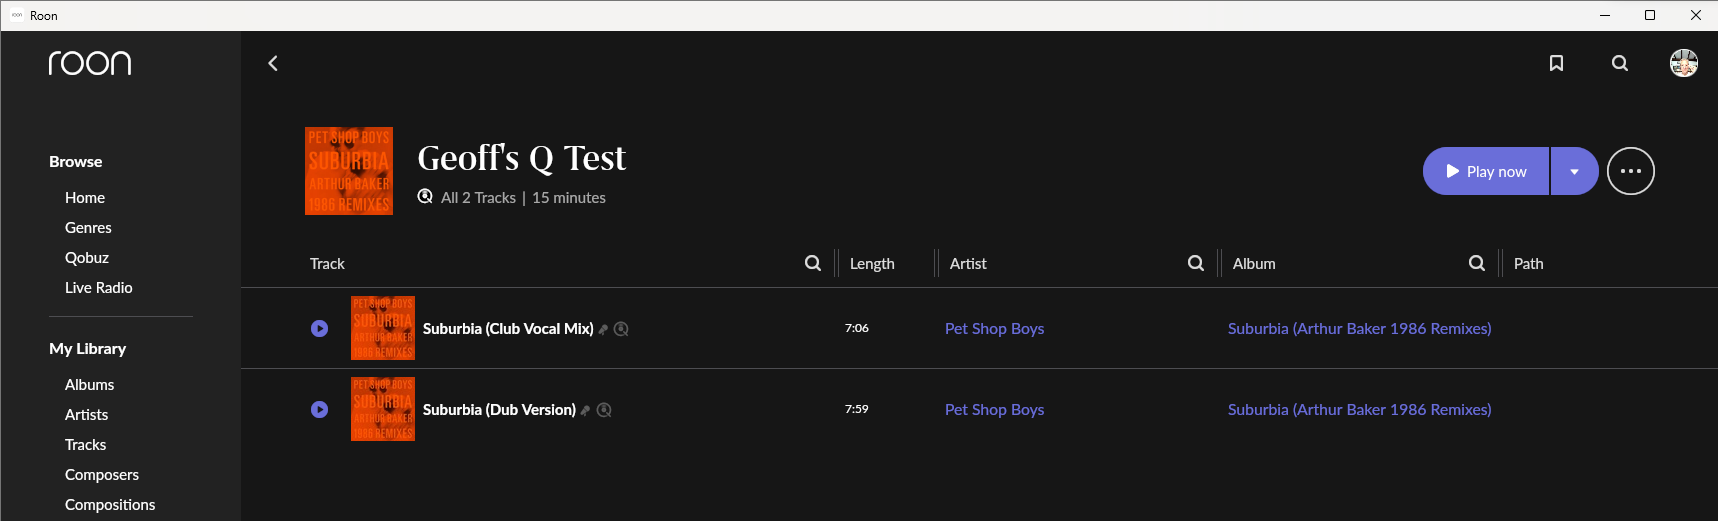Click pick icon beside Dub Version
Image resolution: width=1718 pixels, height=521 pixels.
586,411
